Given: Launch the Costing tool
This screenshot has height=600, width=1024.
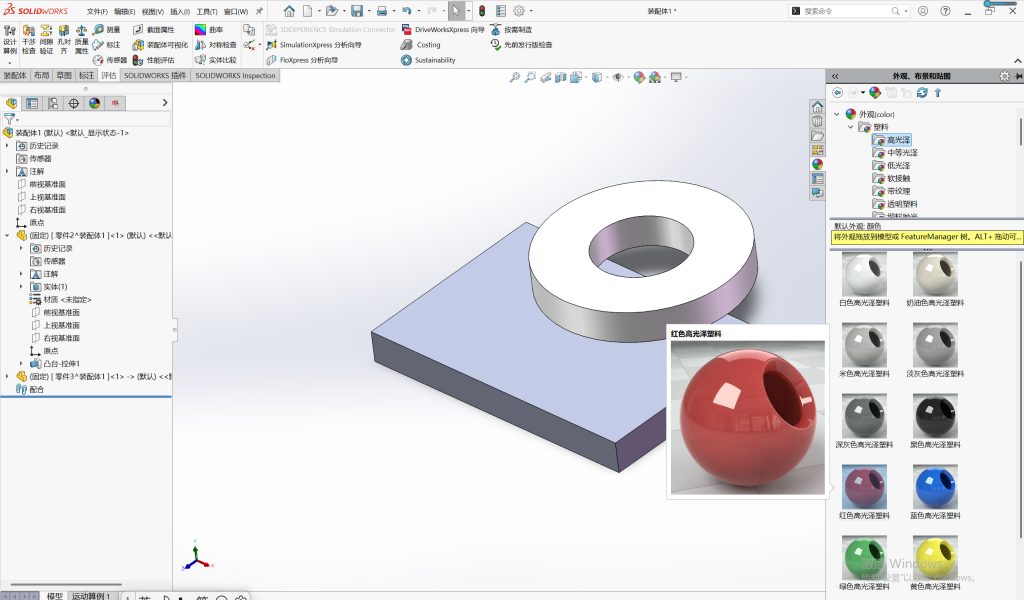Looking at the screenshot, I should [421, 44].
